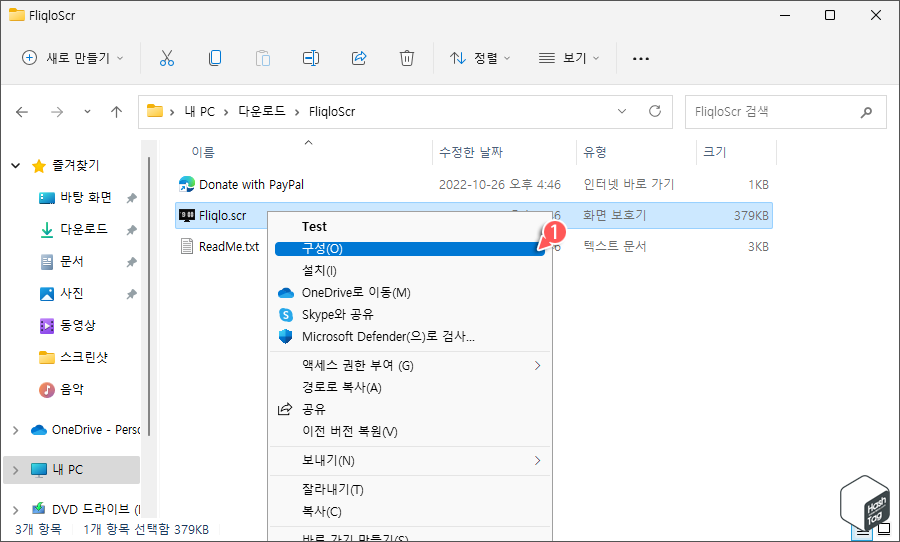Click the Cut scissors icon

(166, 58)
